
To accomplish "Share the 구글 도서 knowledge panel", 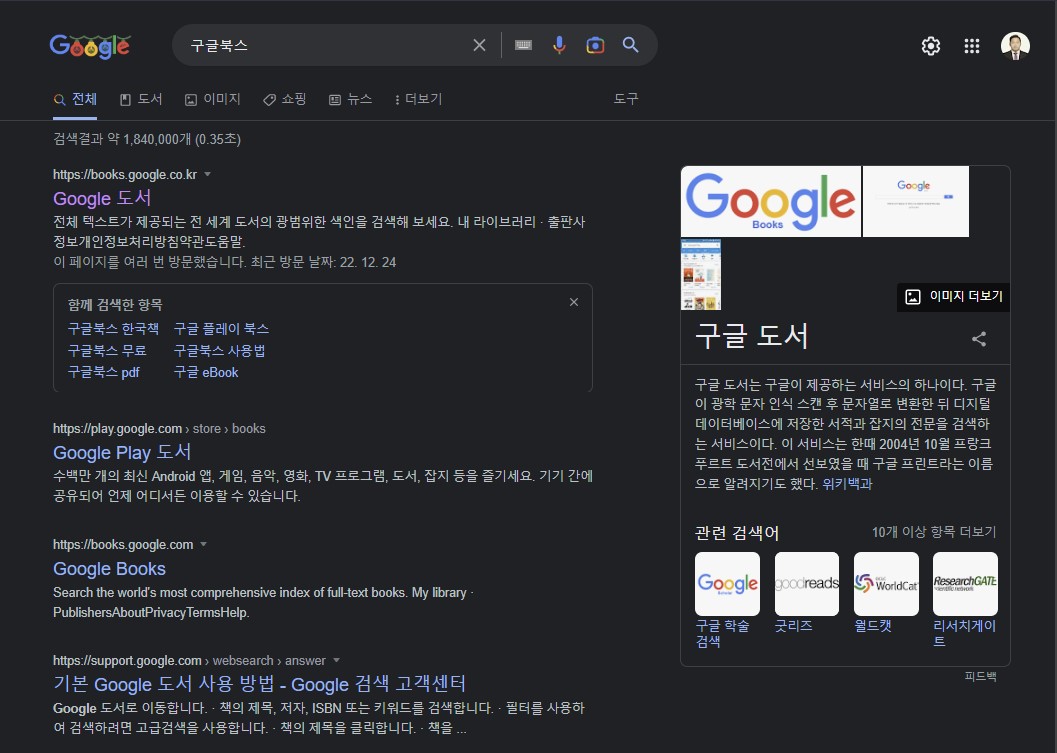I will point(979,338).
